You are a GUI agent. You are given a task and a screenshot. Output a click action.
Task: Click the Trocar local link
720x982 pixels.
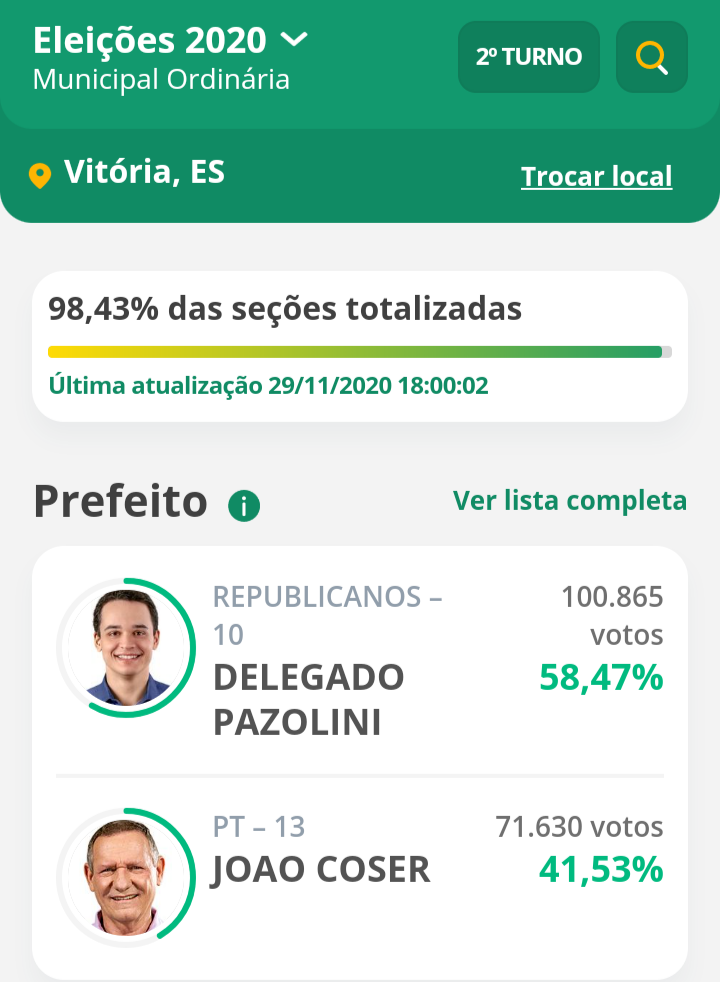[596, 177]
